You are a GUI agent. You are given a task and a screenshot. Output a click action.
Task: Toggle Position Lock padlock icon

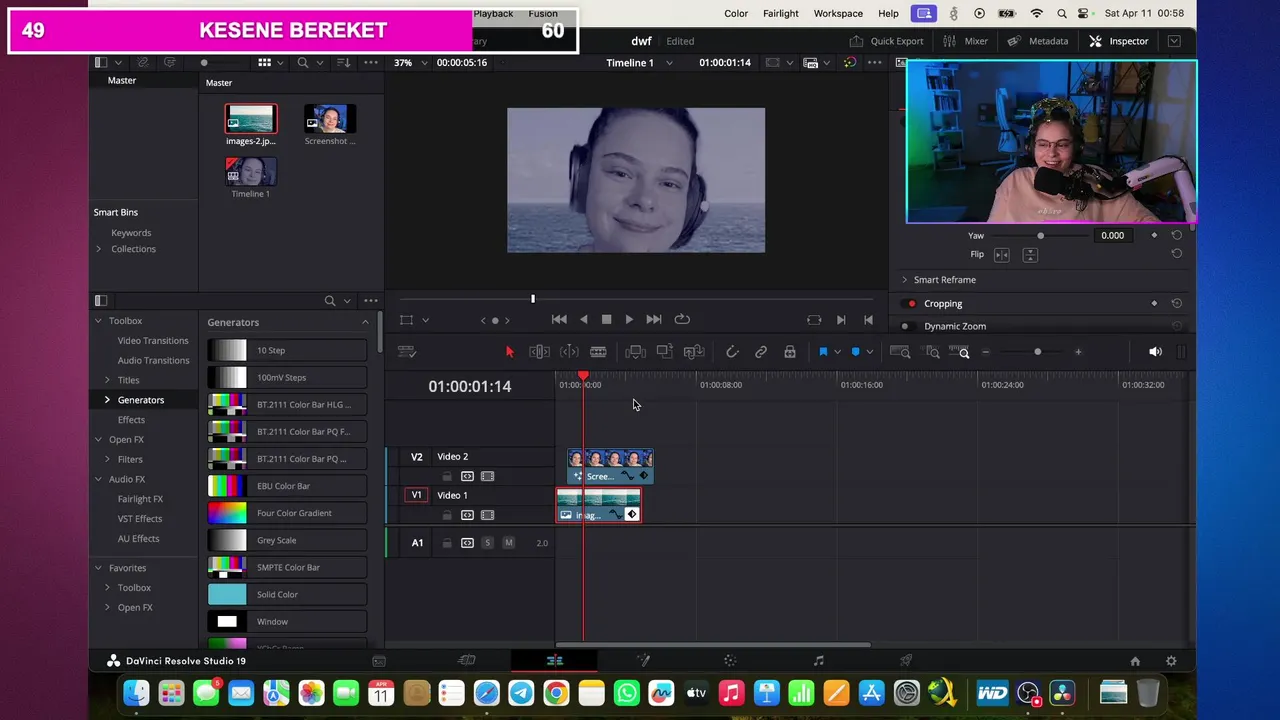point(790,352)
